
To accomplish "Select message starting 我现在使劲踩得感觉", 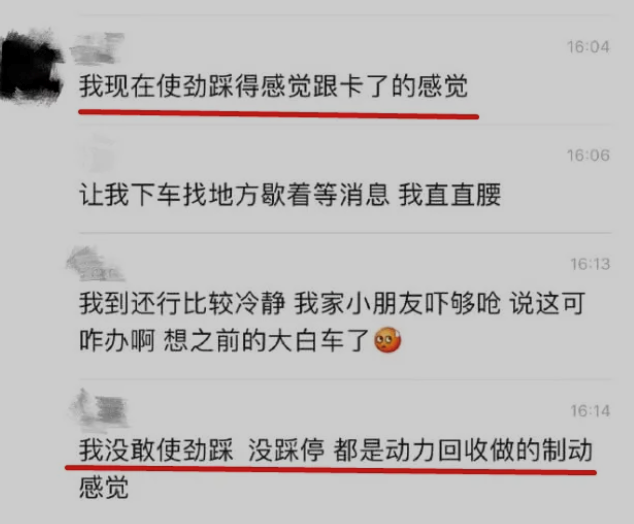I will [x=273, y=86].
